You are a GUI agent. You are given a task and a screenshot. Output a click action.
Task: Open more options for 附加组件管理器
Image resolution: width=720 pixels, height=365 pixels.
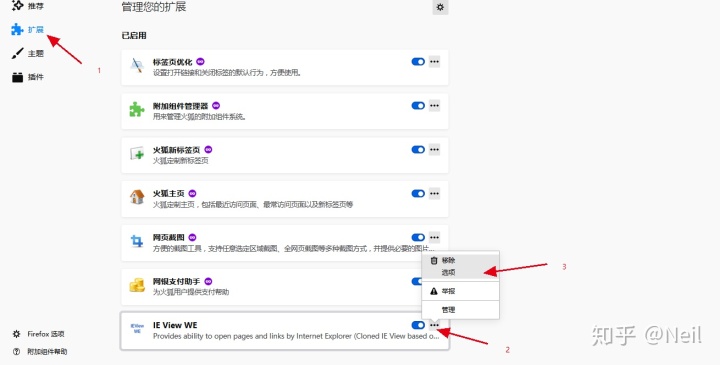(434, 106)
